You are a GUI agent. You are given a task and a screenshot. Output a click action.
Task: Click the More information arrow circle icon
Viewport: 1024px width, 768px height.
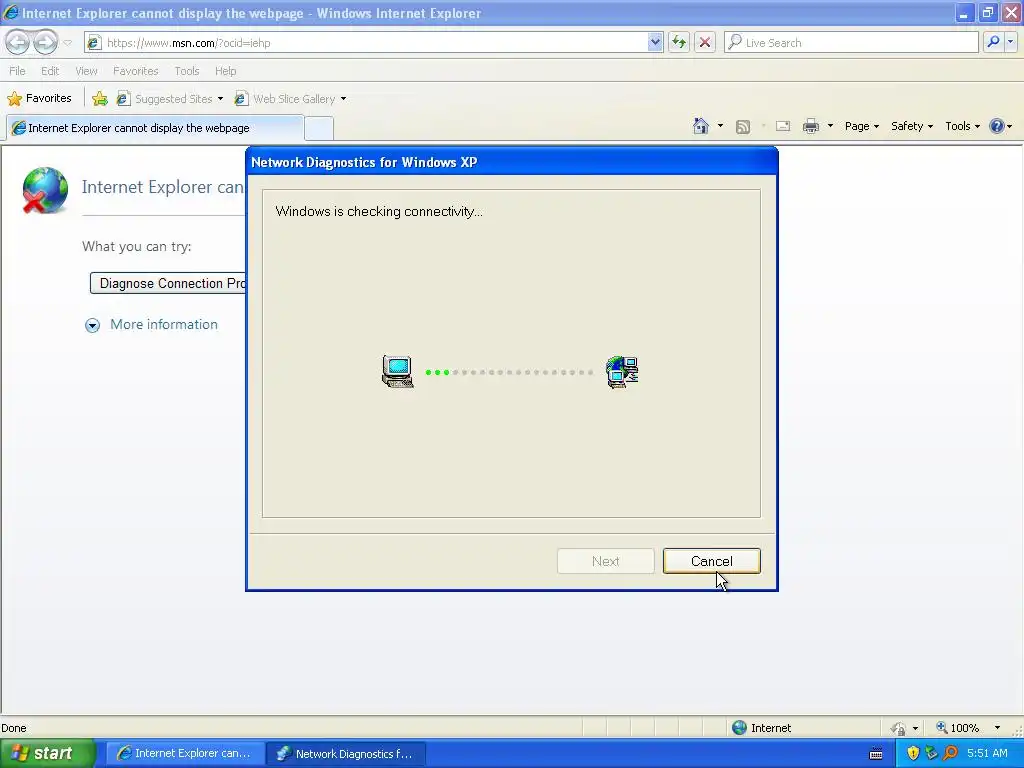pos(92,325)
